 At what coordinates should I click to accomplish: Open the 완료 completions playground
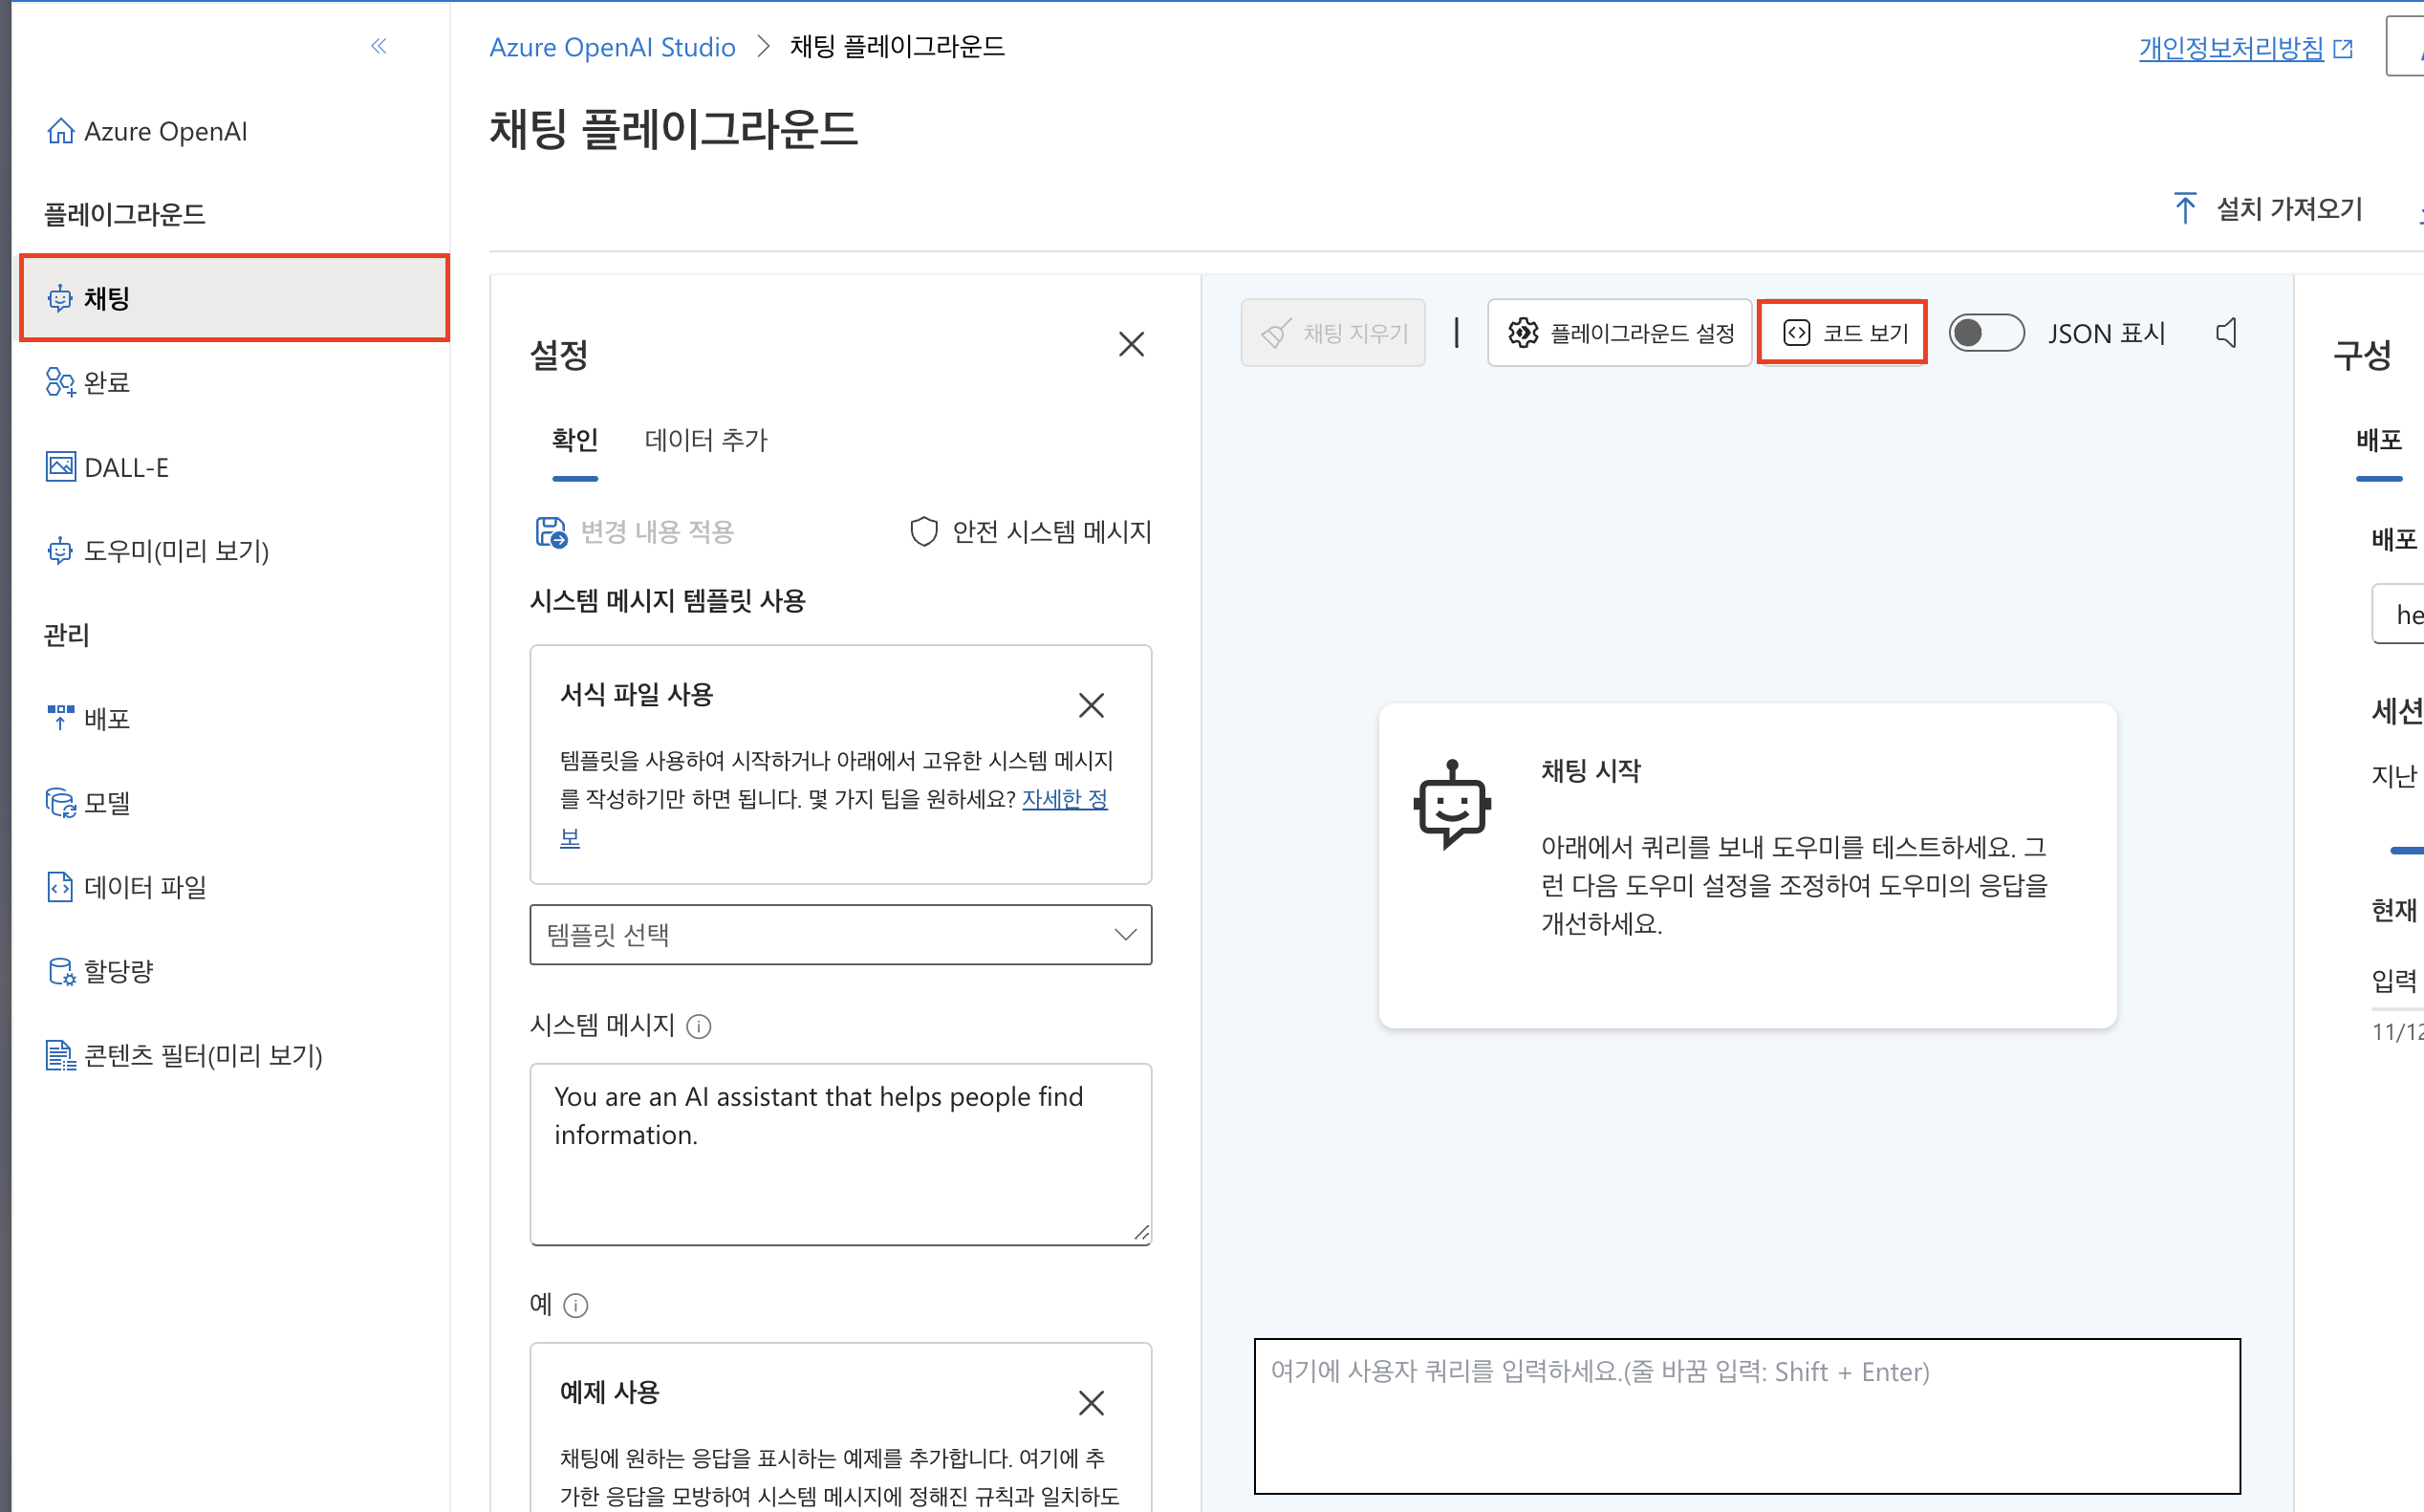pyautogui.click(x=106, y=382)
